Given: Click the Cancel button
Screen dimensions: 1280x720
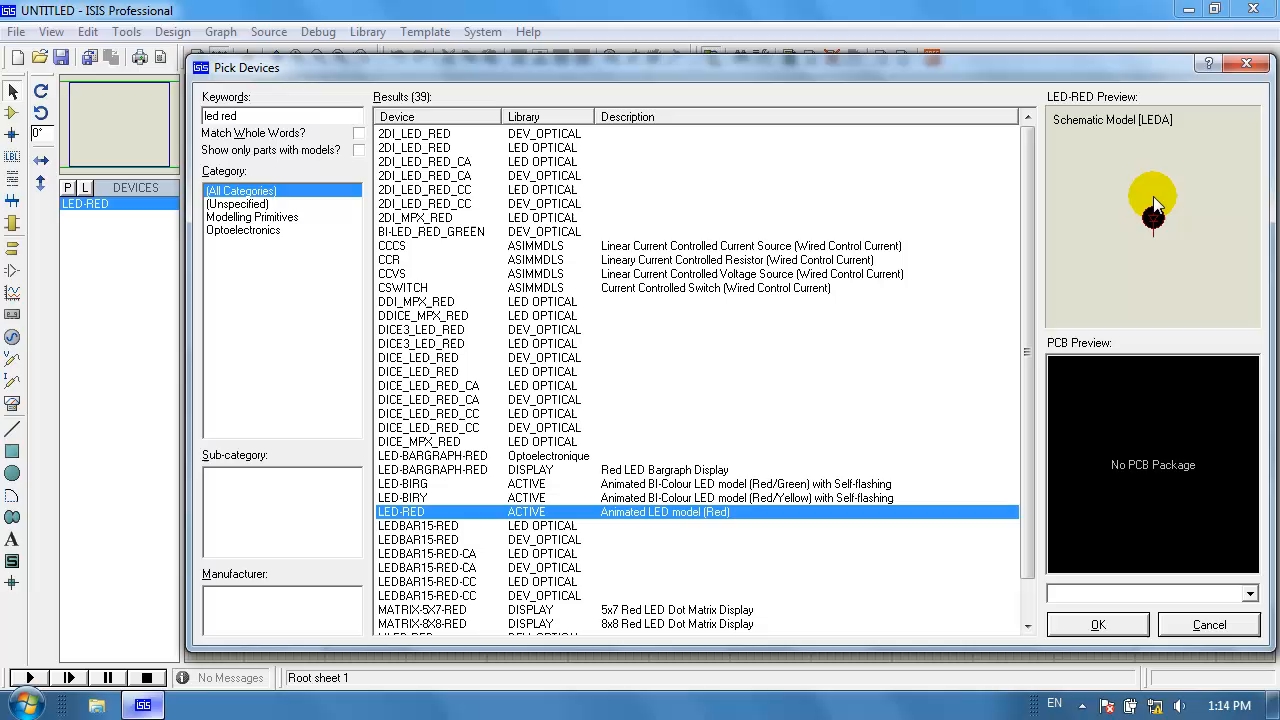Looking at the screenshot, I should coord(1209,625).
